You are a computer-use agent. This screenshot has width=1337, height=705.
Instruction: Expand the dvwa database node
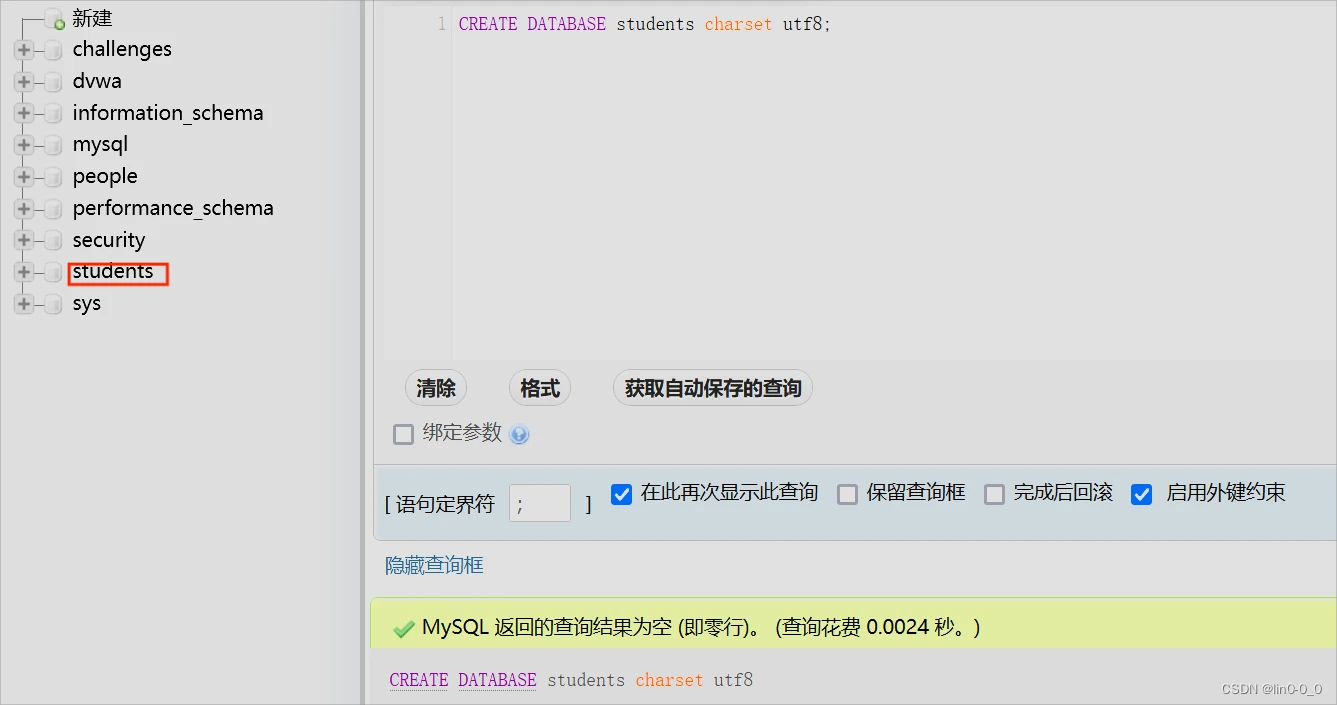point(24,82)
